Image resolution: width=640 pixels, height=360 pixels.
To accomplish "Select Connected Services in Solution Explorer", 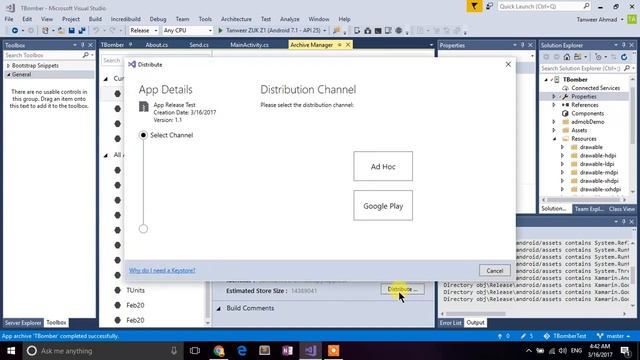I will [x=596, y=88].
